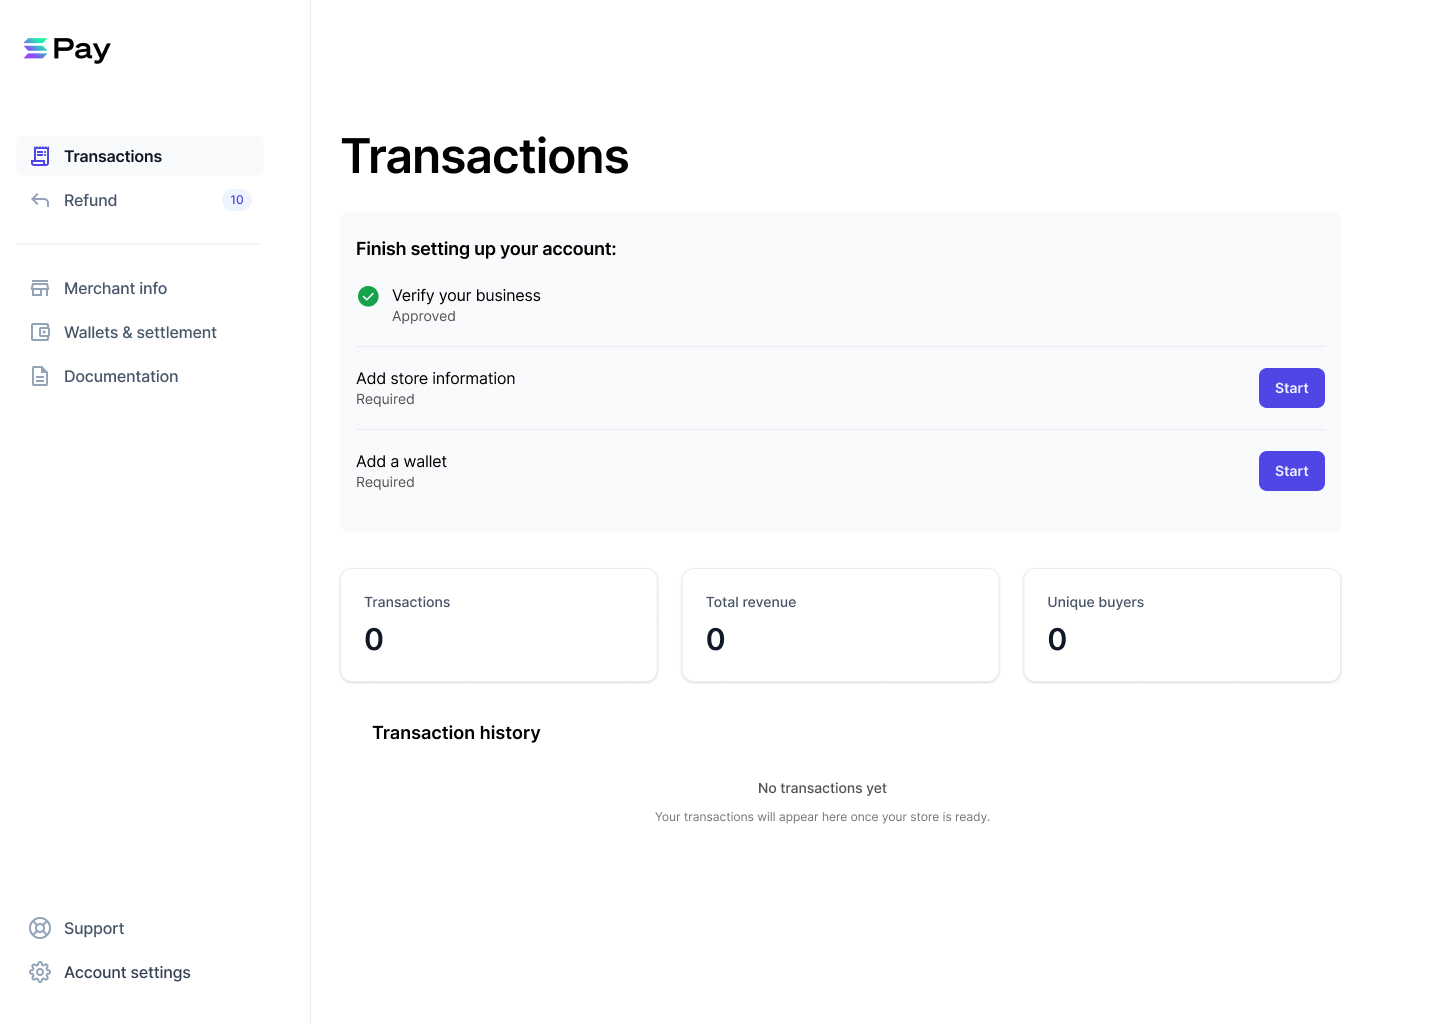Click the Refund count badge 10

[x=237, y=200]
